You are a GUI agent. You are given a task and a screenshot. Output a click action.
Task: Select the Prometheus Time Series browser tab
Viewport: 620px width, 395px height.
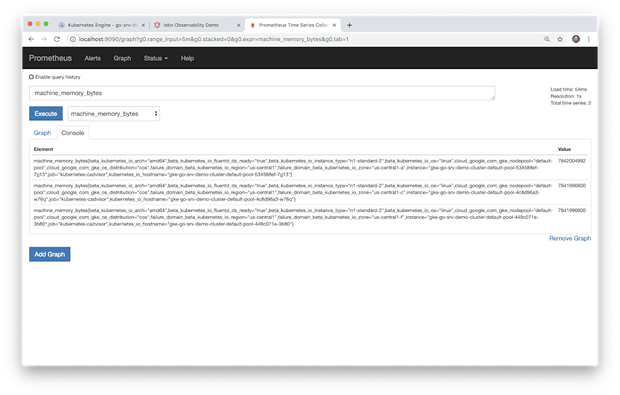pyautogui.click(x=293, y=25)
